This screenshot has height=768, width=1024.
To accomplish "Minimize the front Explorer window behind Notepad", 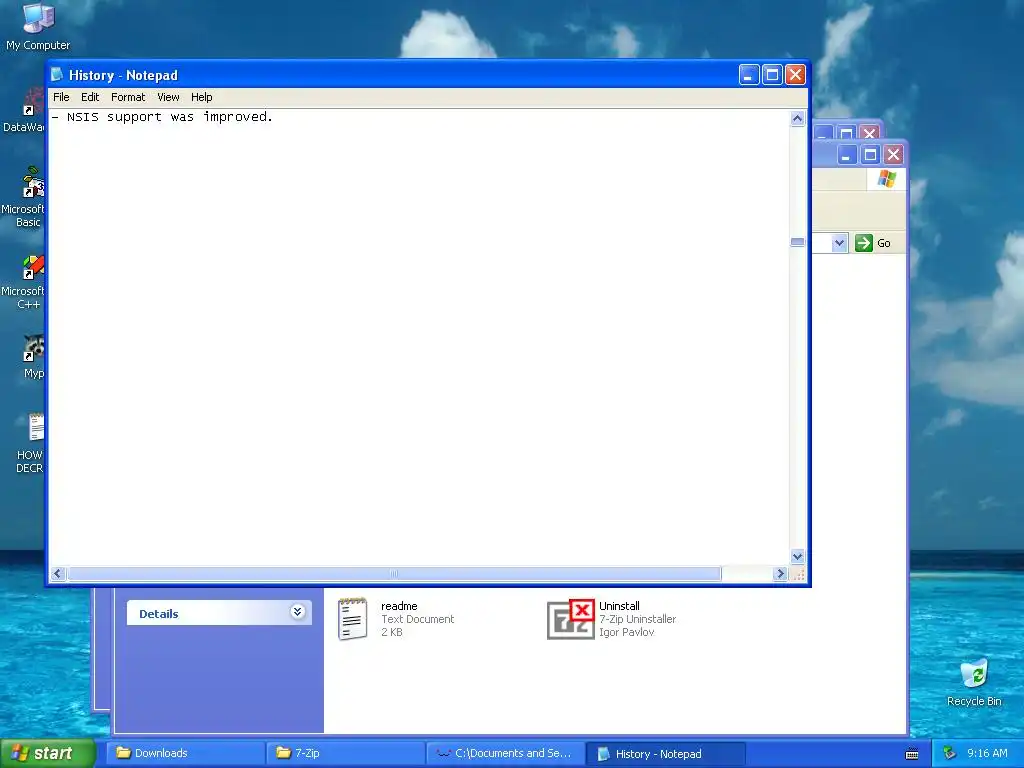I will (847, 155).
